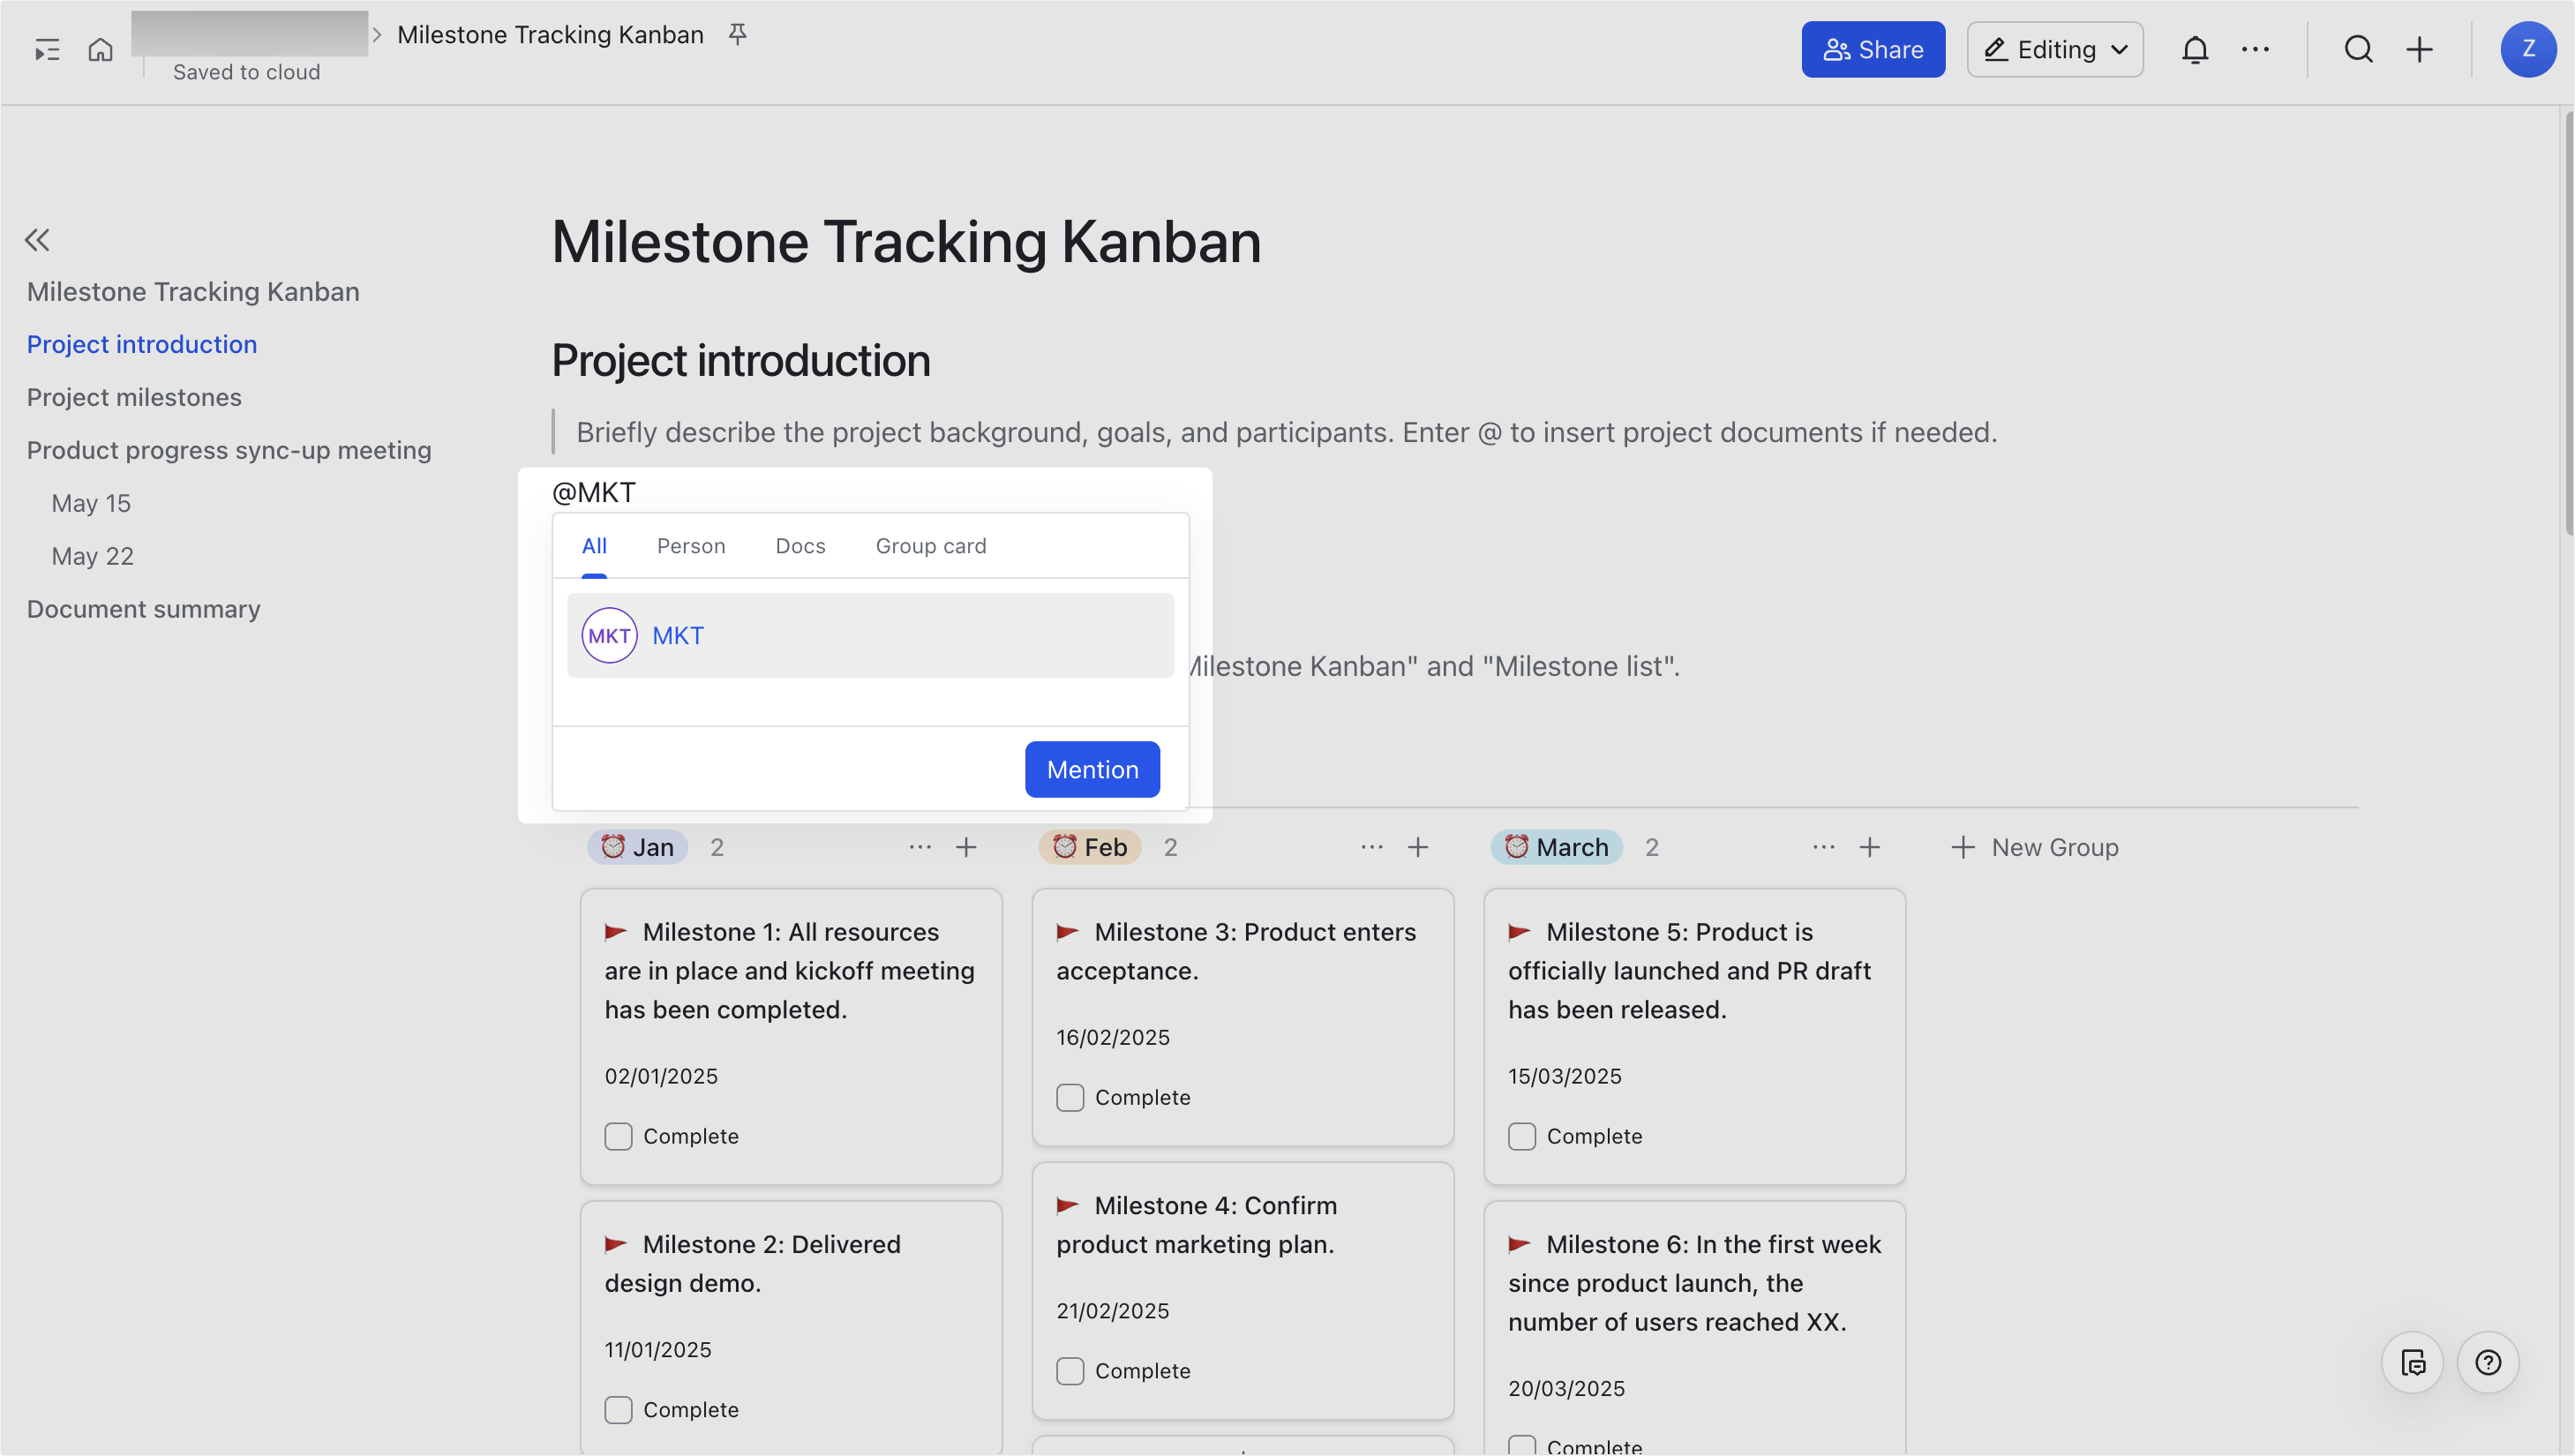Click the 02/01/2025 date on Milestone 1

coord(661,1076)
